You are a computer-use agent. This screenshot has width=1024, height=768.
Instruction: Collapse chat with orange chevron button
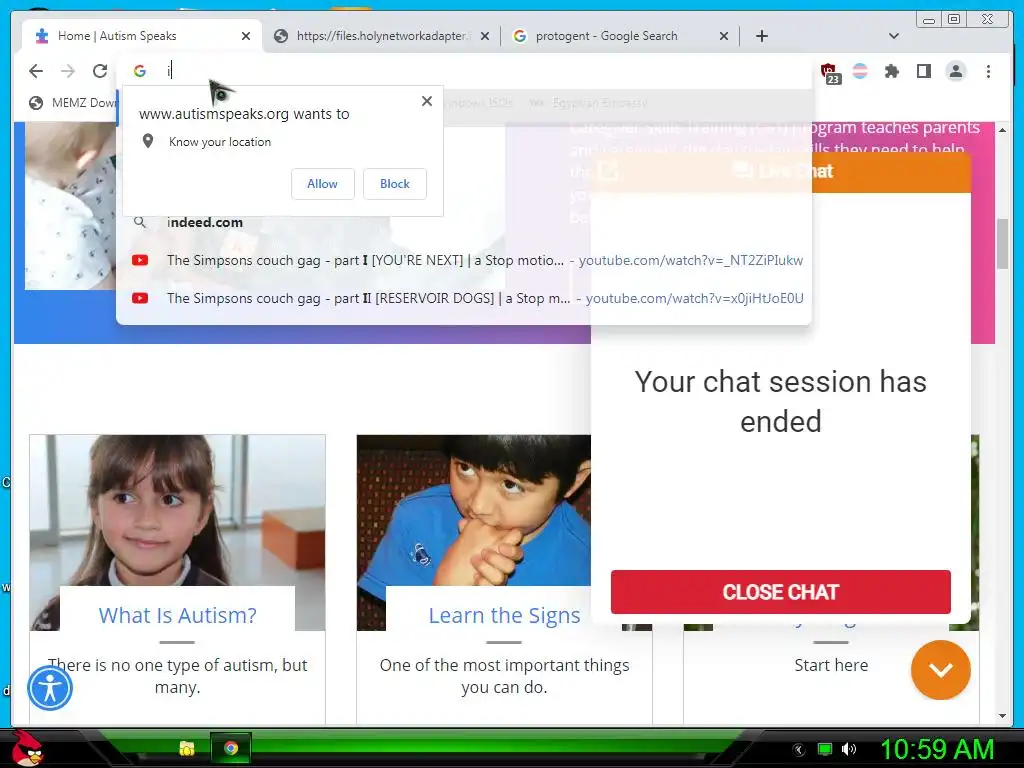(x=940, y=669)
